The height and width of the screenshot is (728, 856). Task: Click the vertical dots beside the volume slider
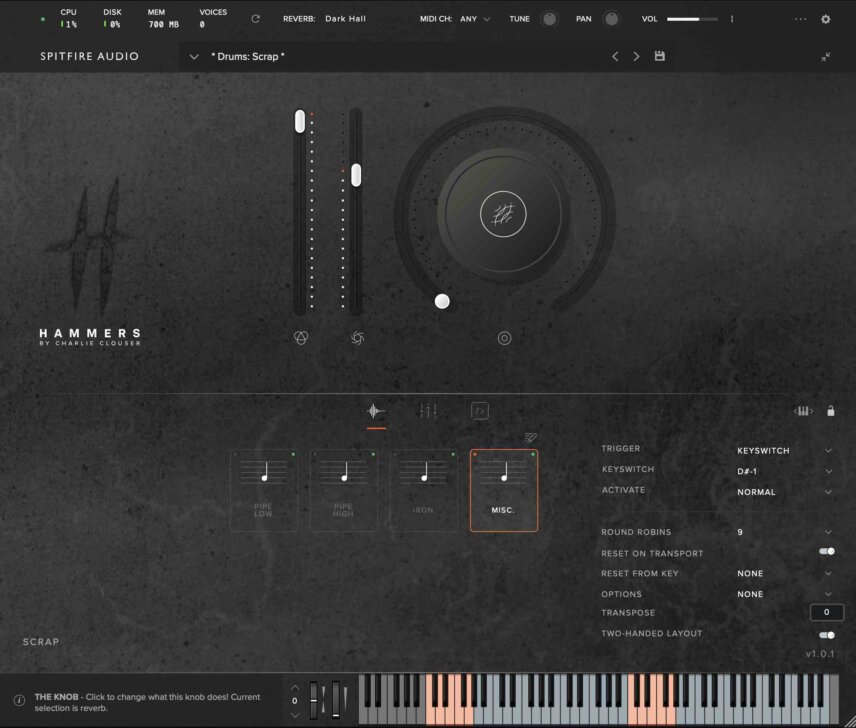(732, 19)
